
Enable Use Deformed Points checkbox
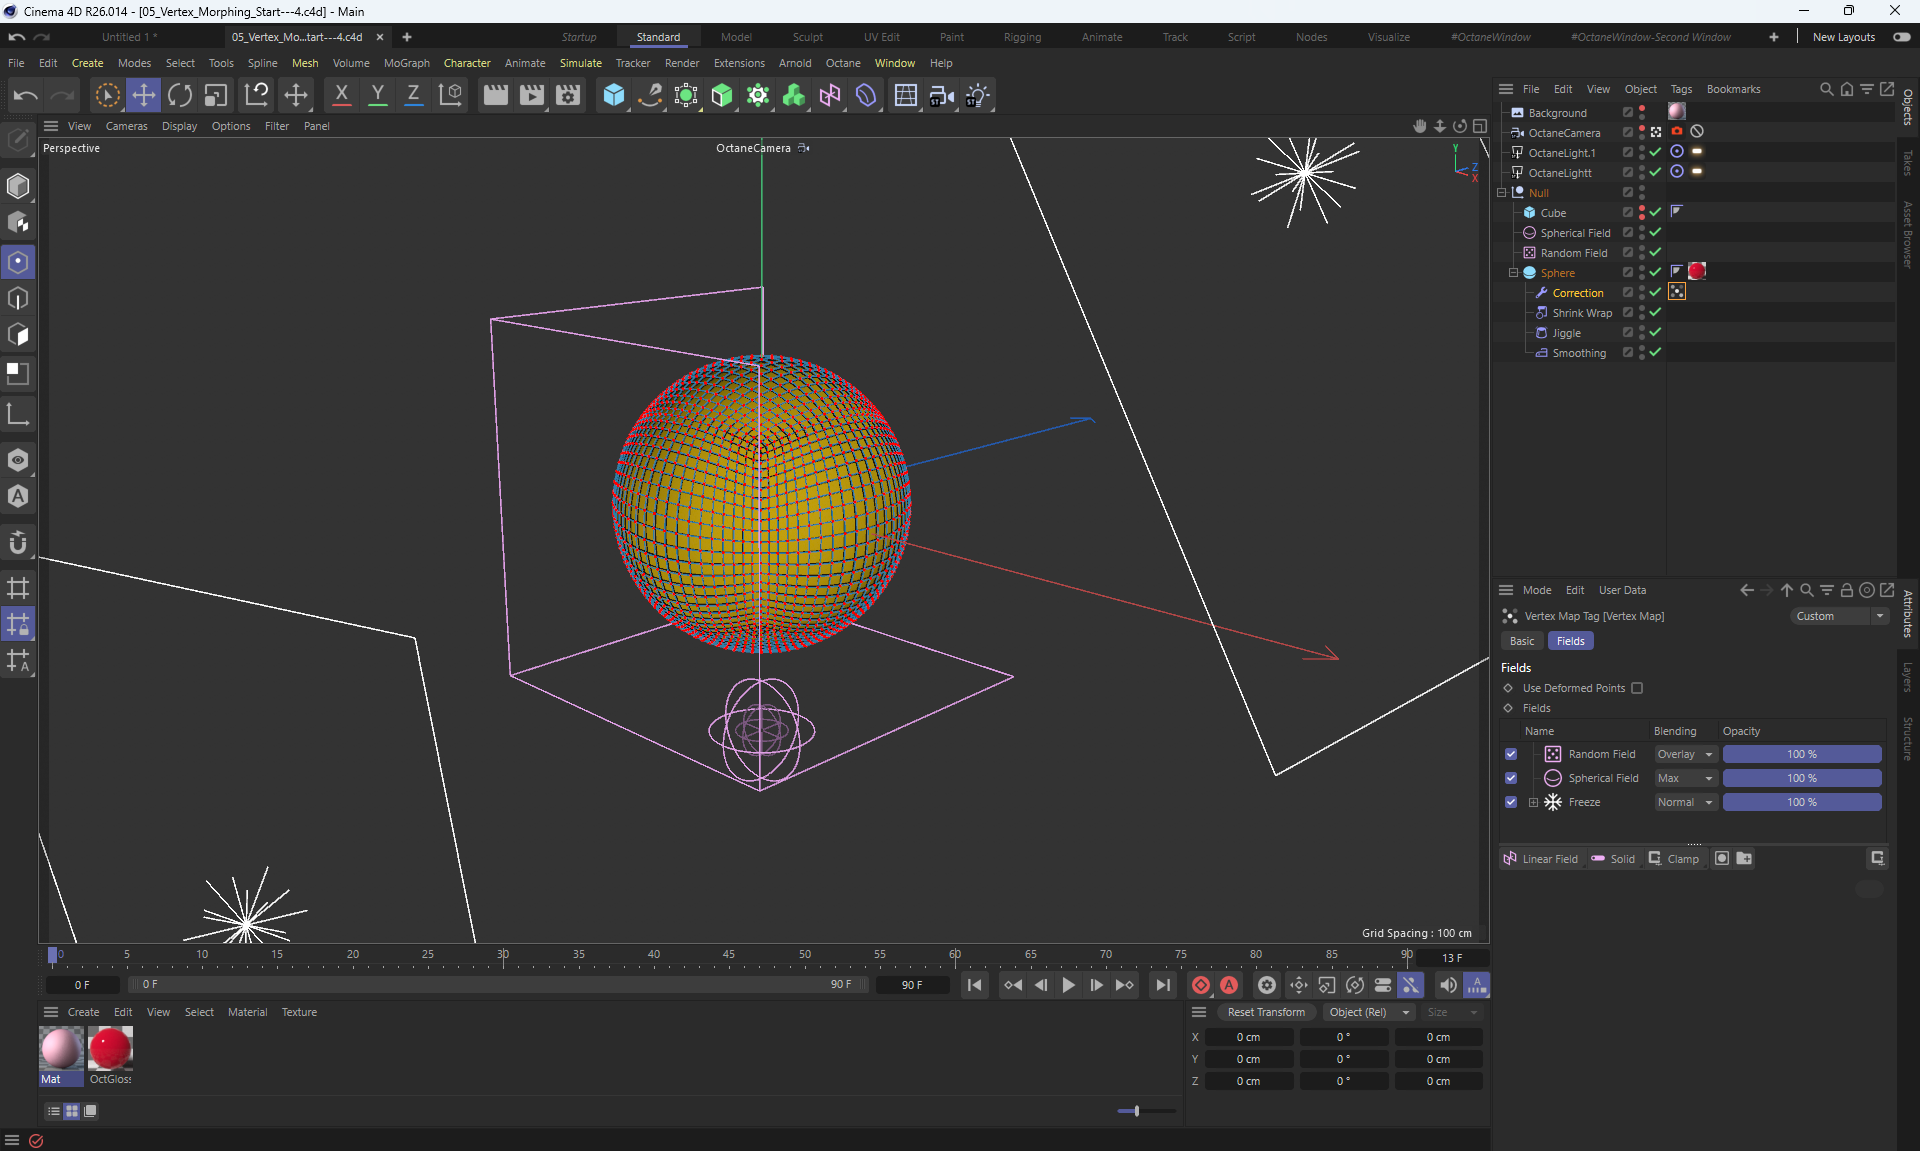1637,688
